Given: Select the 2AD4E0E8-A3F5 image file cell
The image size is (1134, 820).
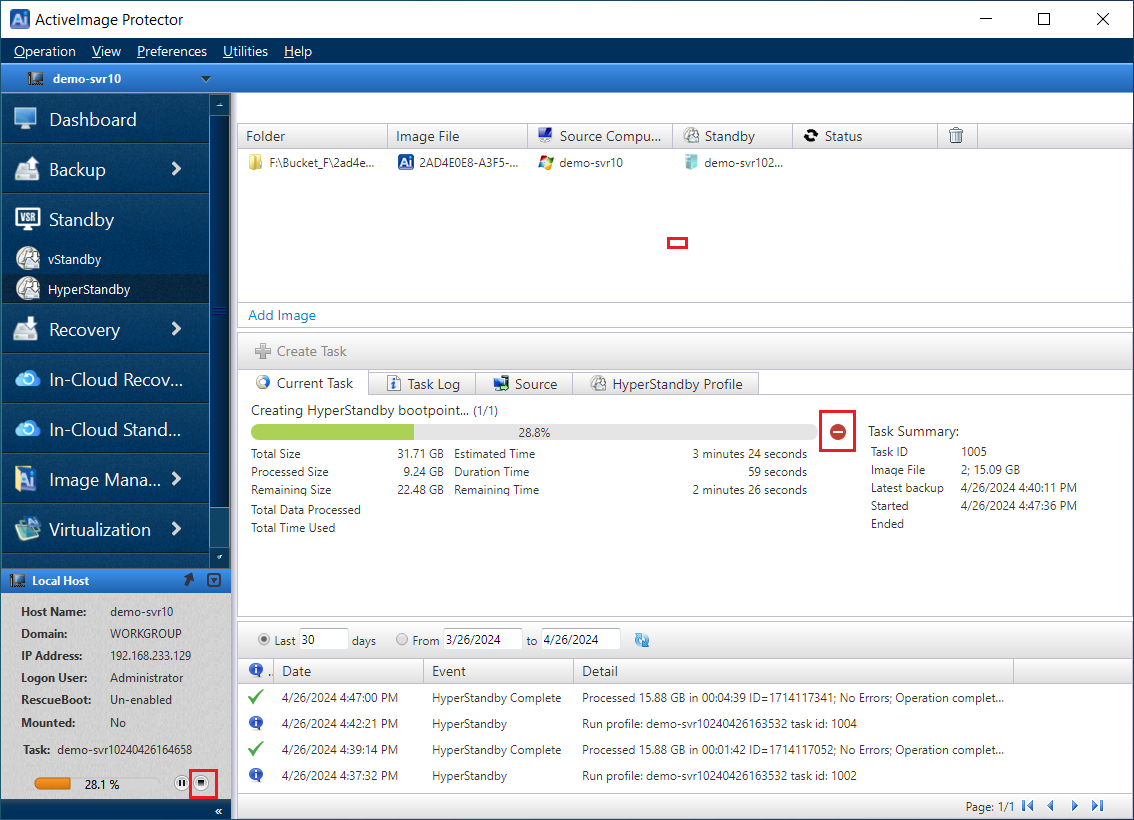Looking at the screenshot, I should click(x=458, y=163).
